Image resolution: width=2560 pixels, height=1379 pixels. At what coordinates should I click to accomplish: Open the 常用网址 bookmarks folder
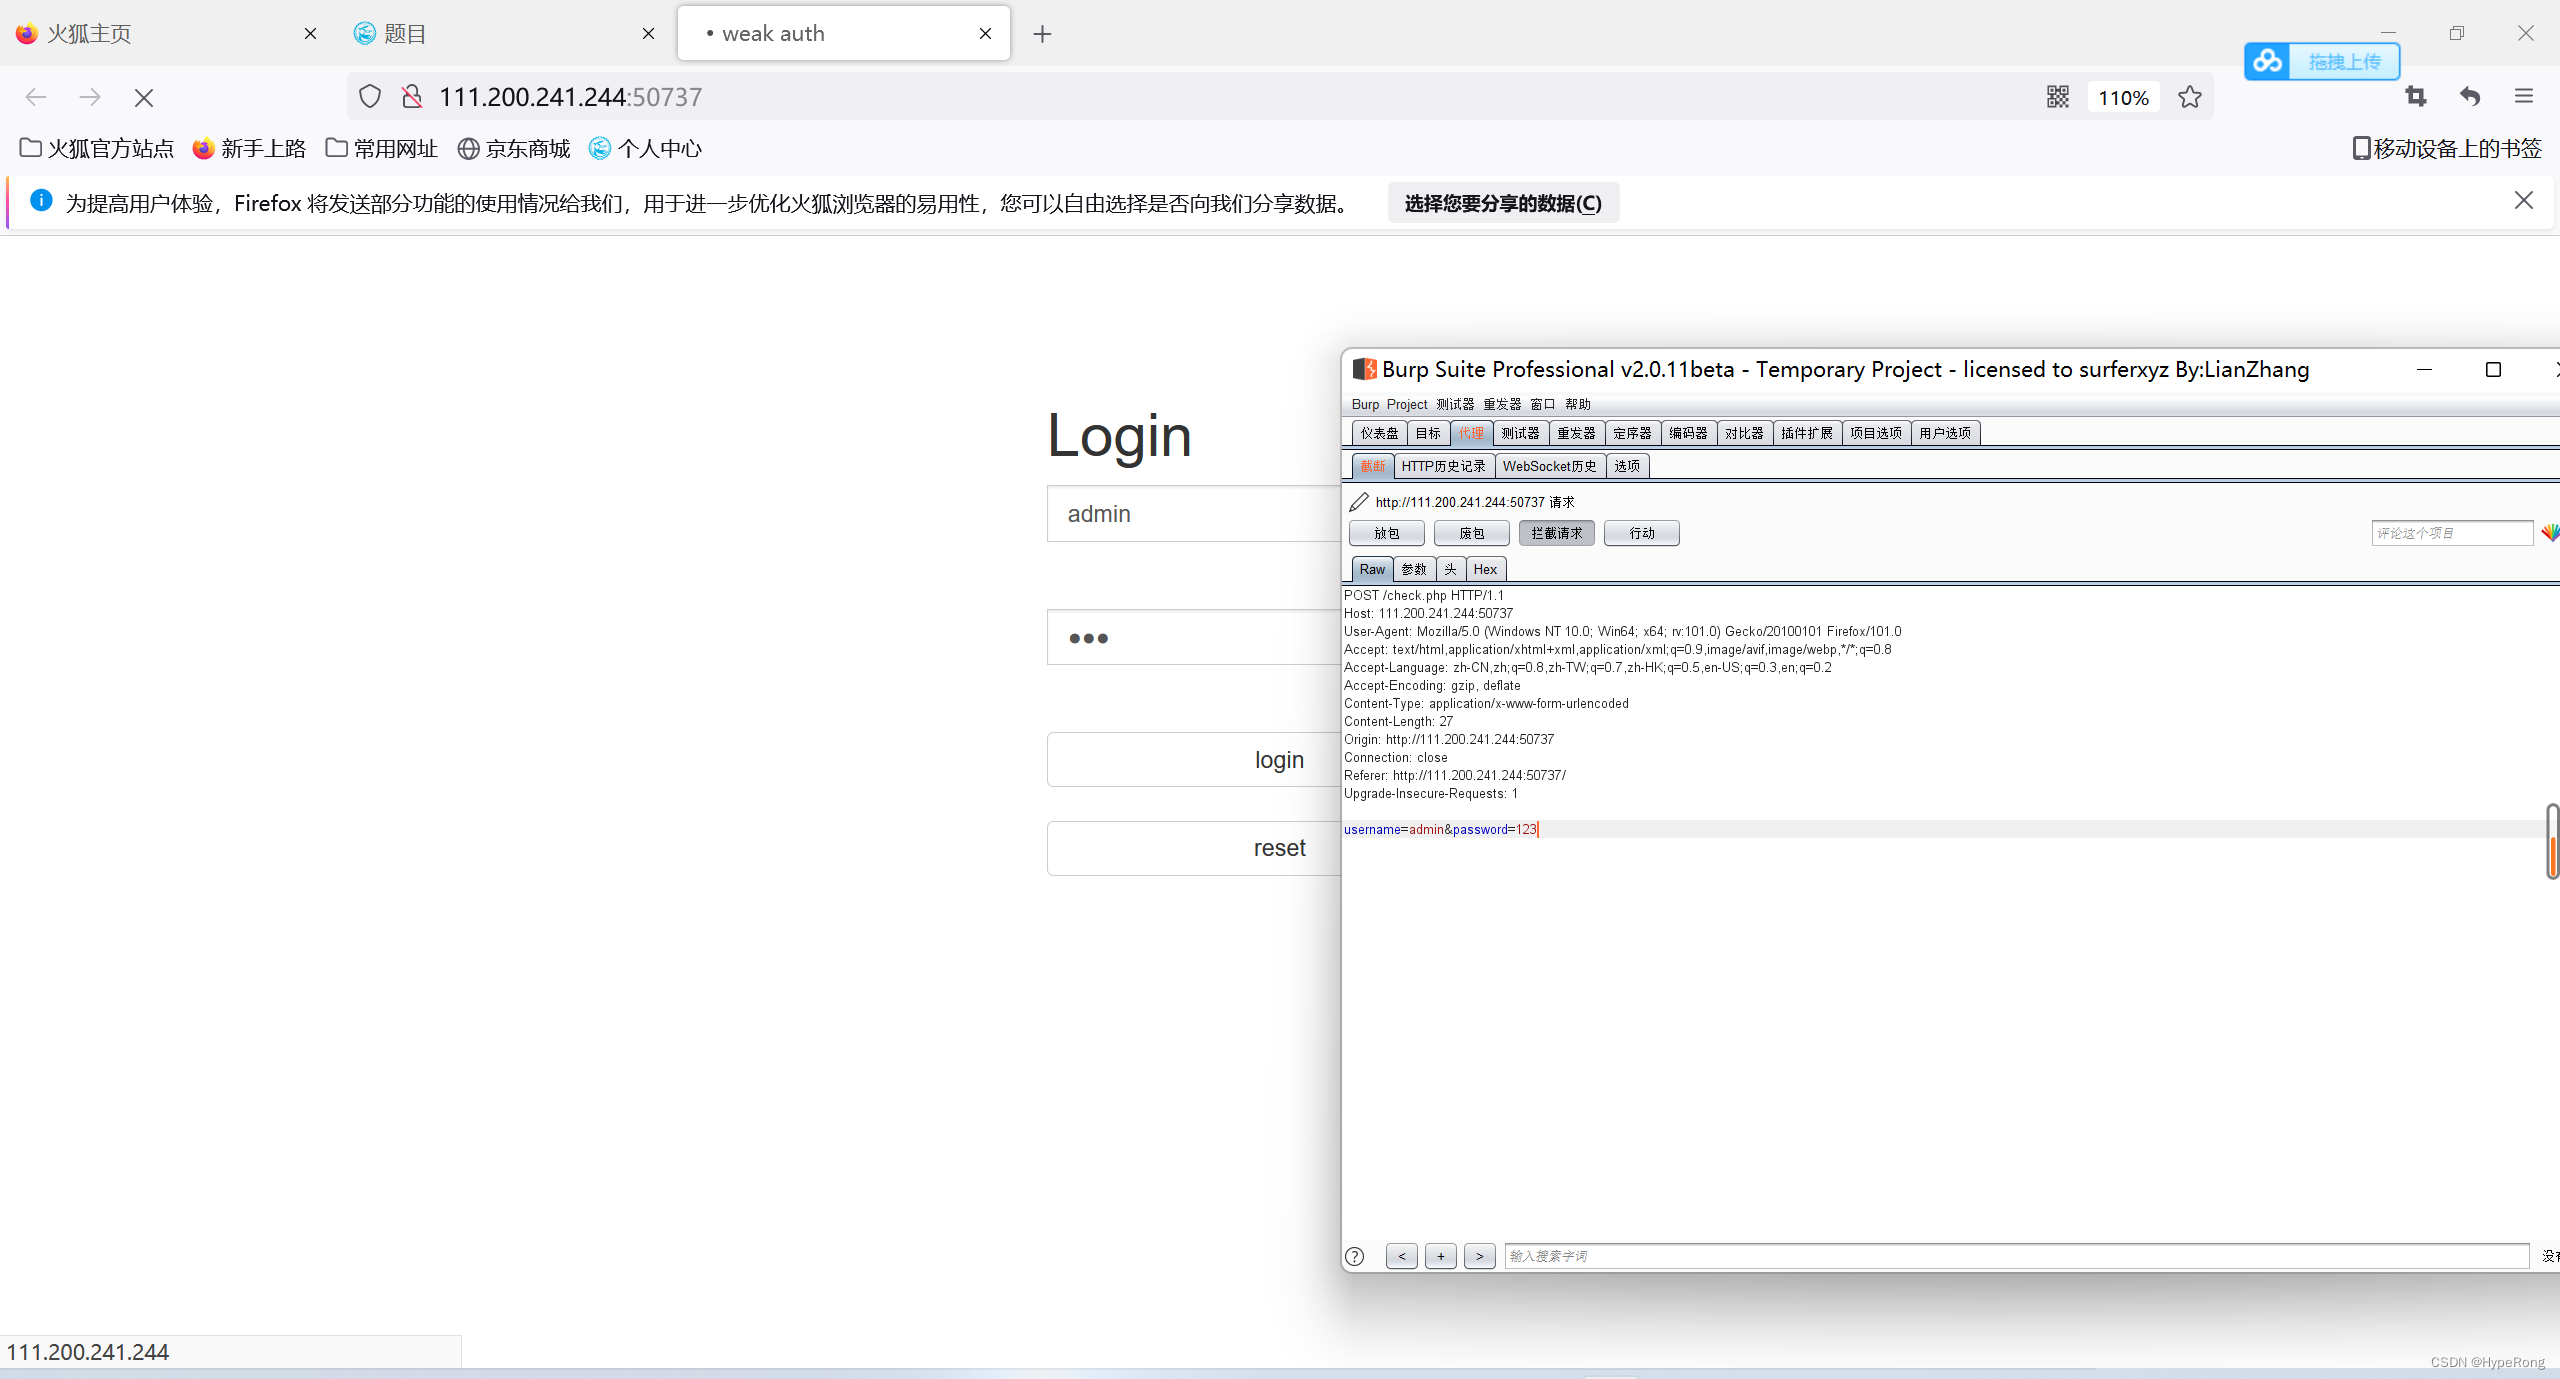point(382,149)
